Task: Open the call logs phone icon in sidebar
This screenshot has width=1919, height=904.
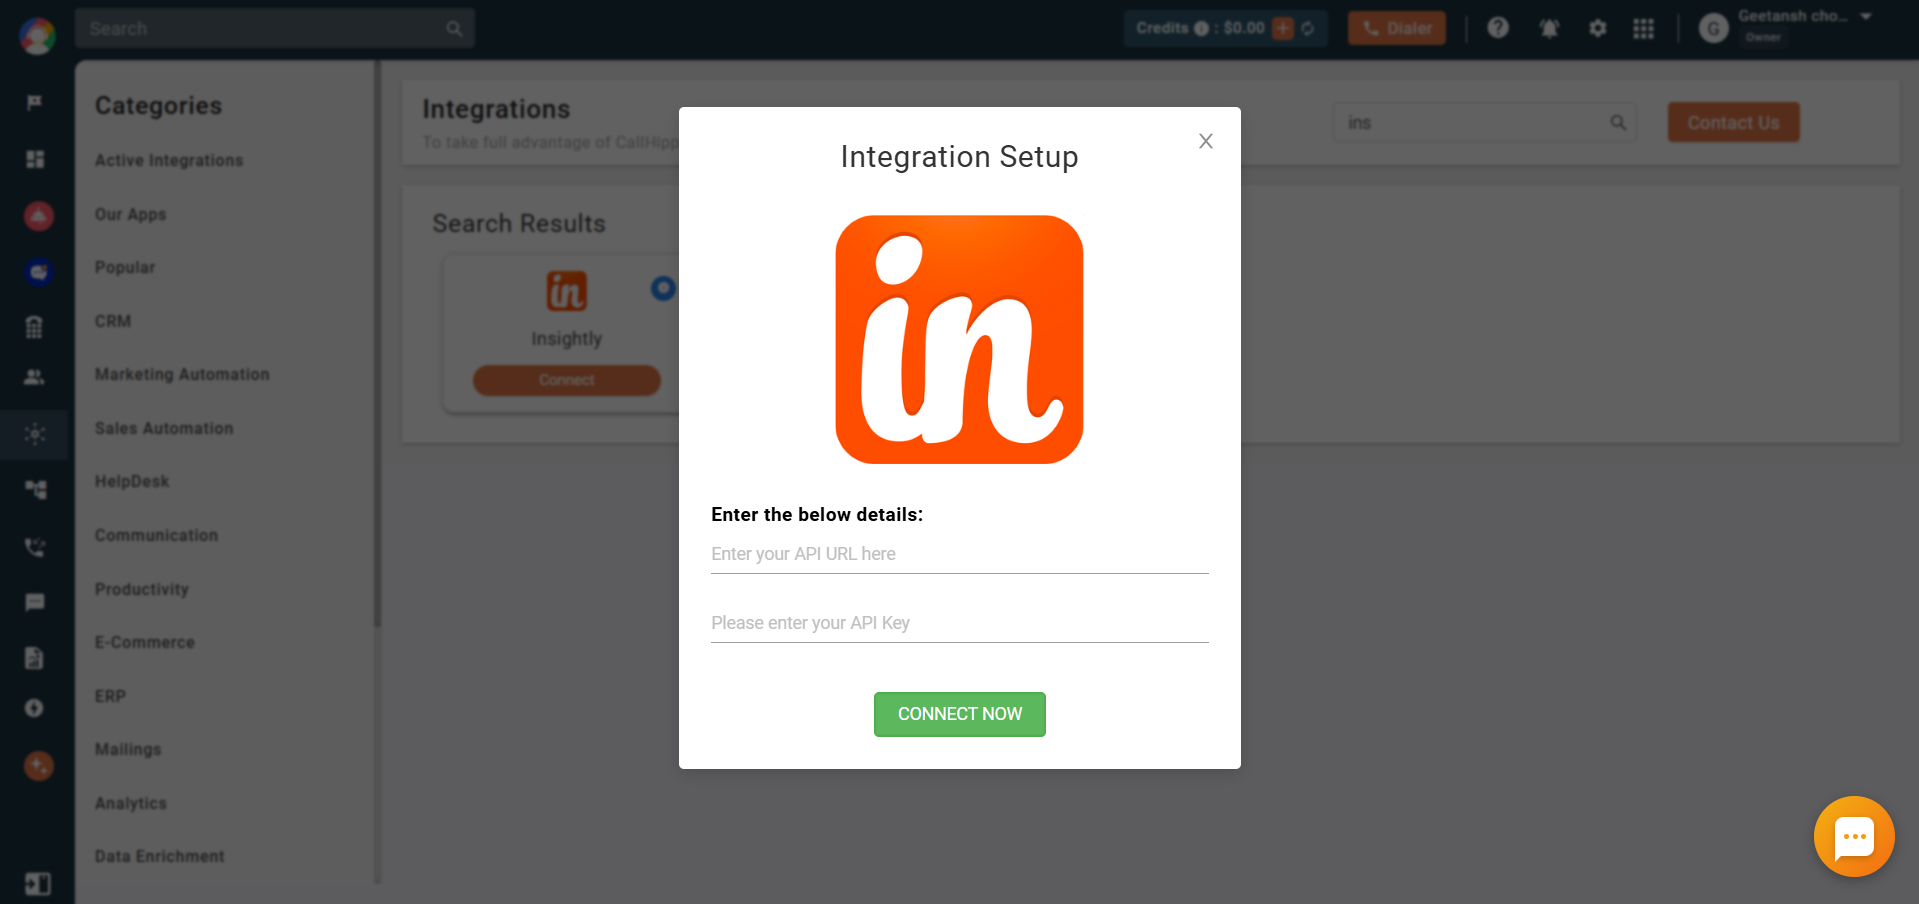Action: tap(35, 547)
